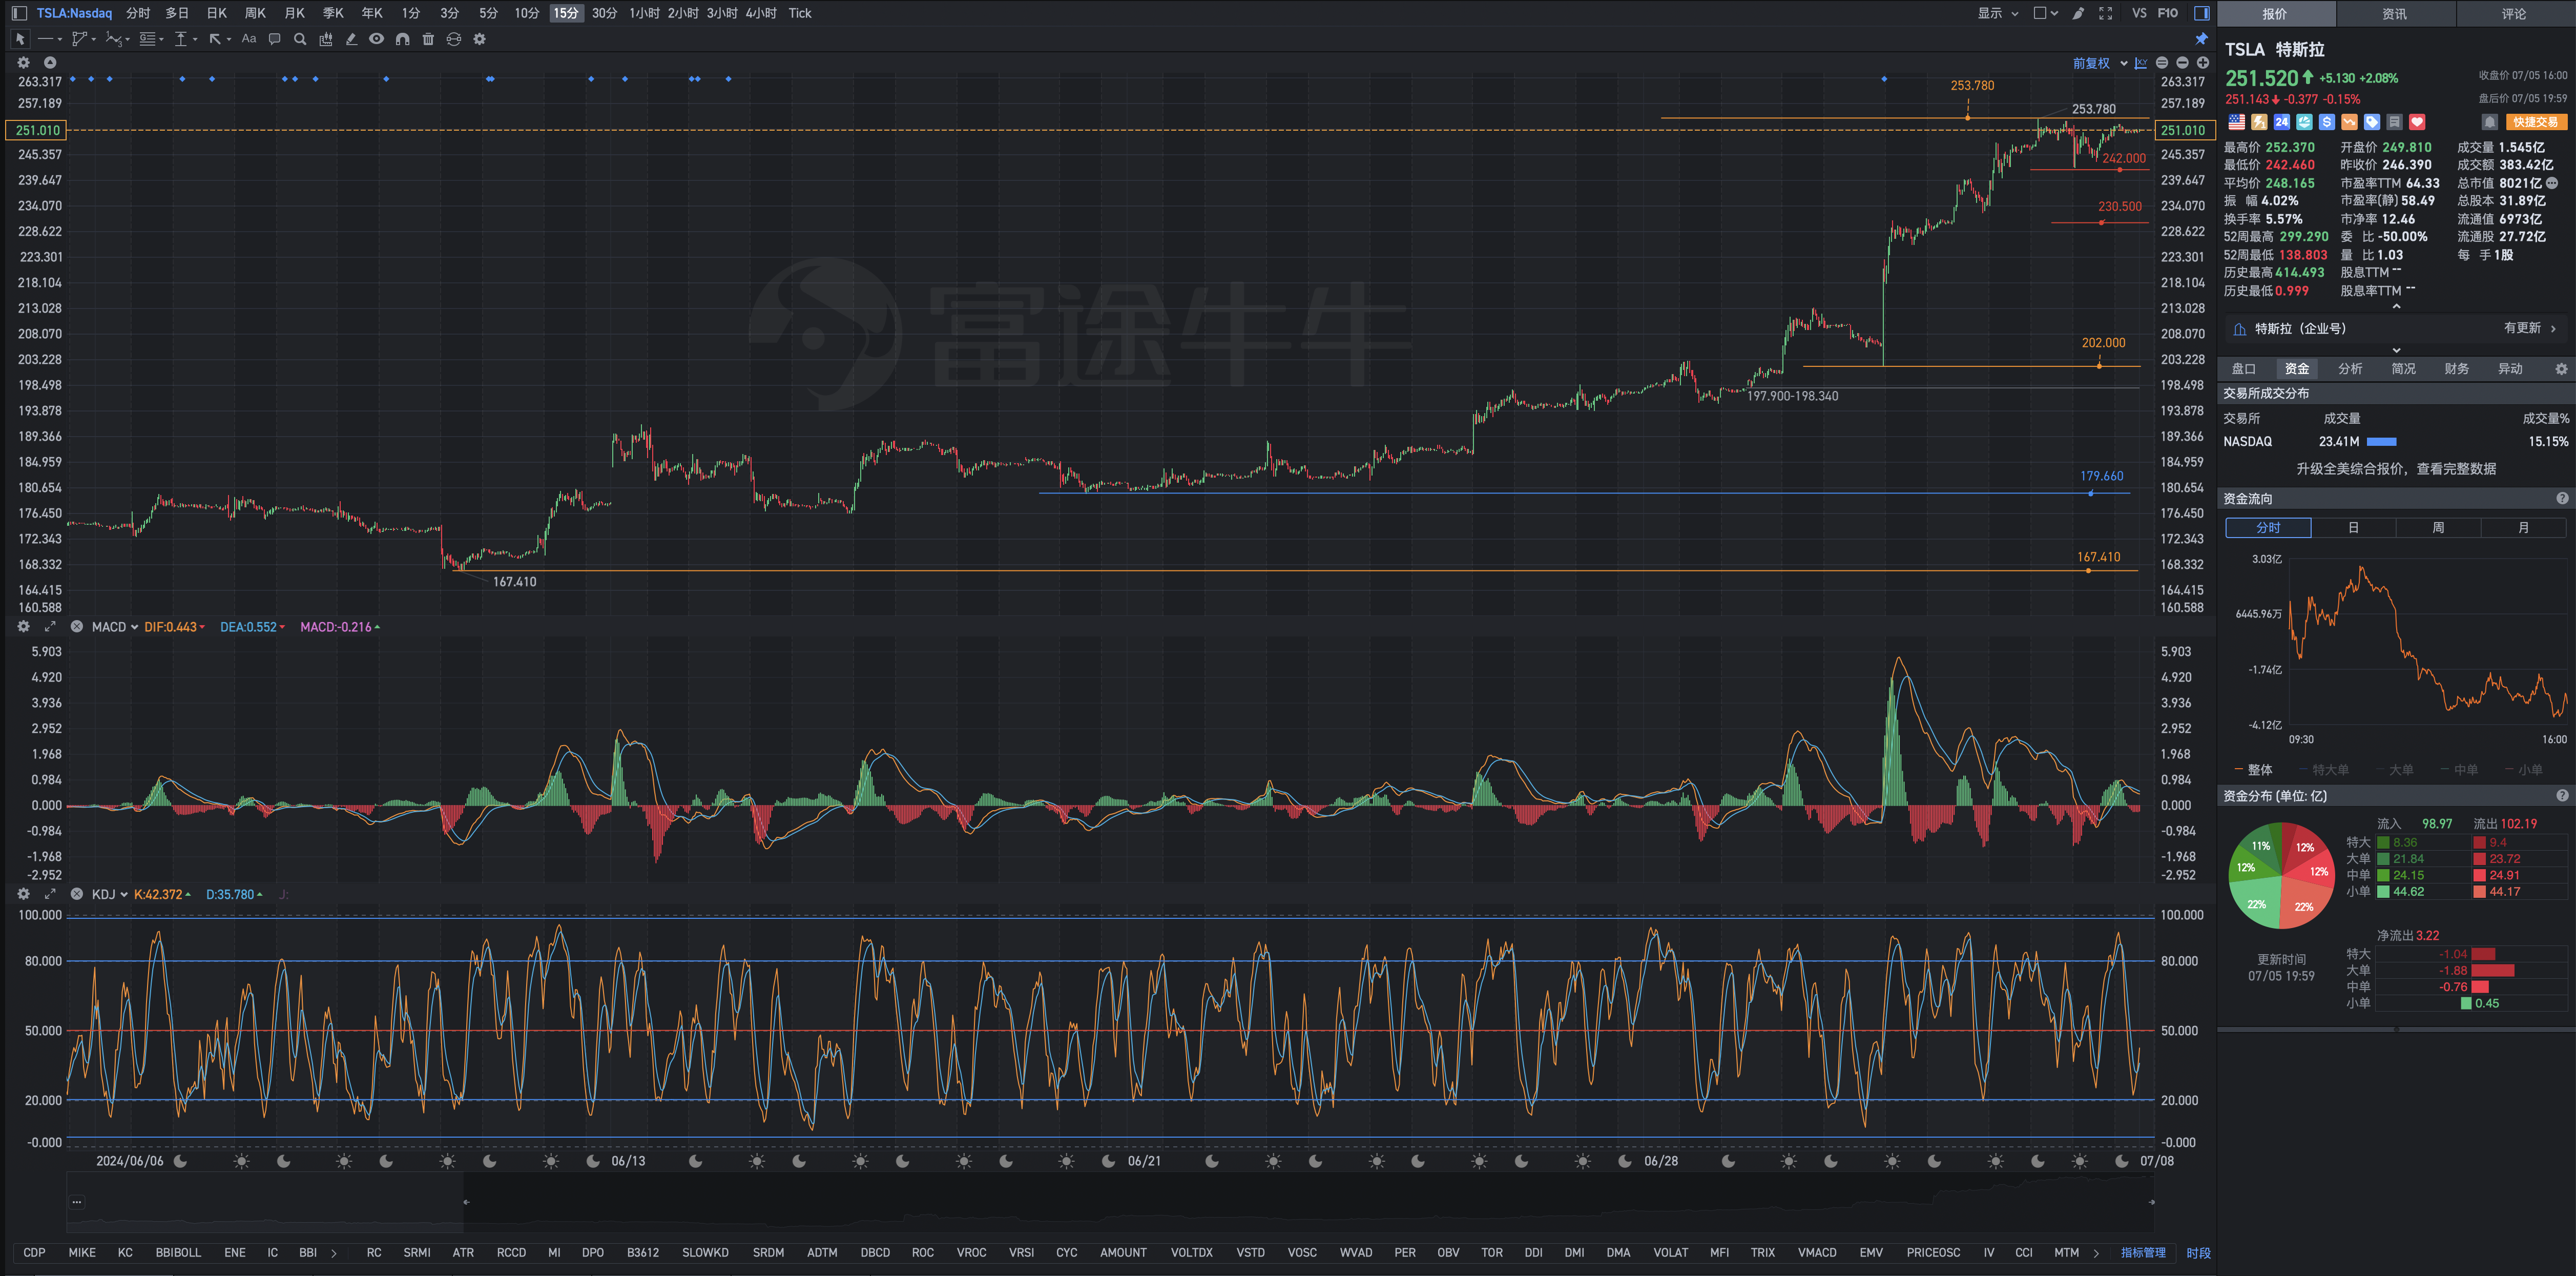2576x1276 pixels.
Task: Click the US flag market icon
Action: pyautogui.click(x=2236, y=122)
